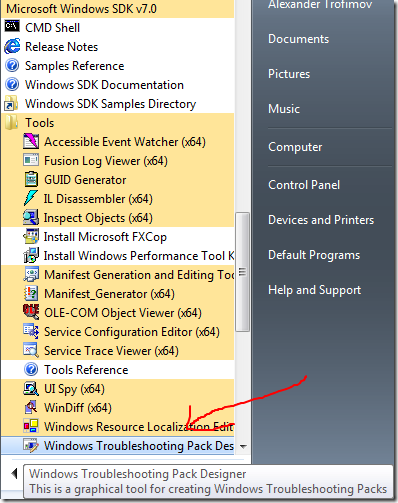Open the Service Trace Viewer icon
The width and height of the screenshot is (398, 503).
click(31, 350)
